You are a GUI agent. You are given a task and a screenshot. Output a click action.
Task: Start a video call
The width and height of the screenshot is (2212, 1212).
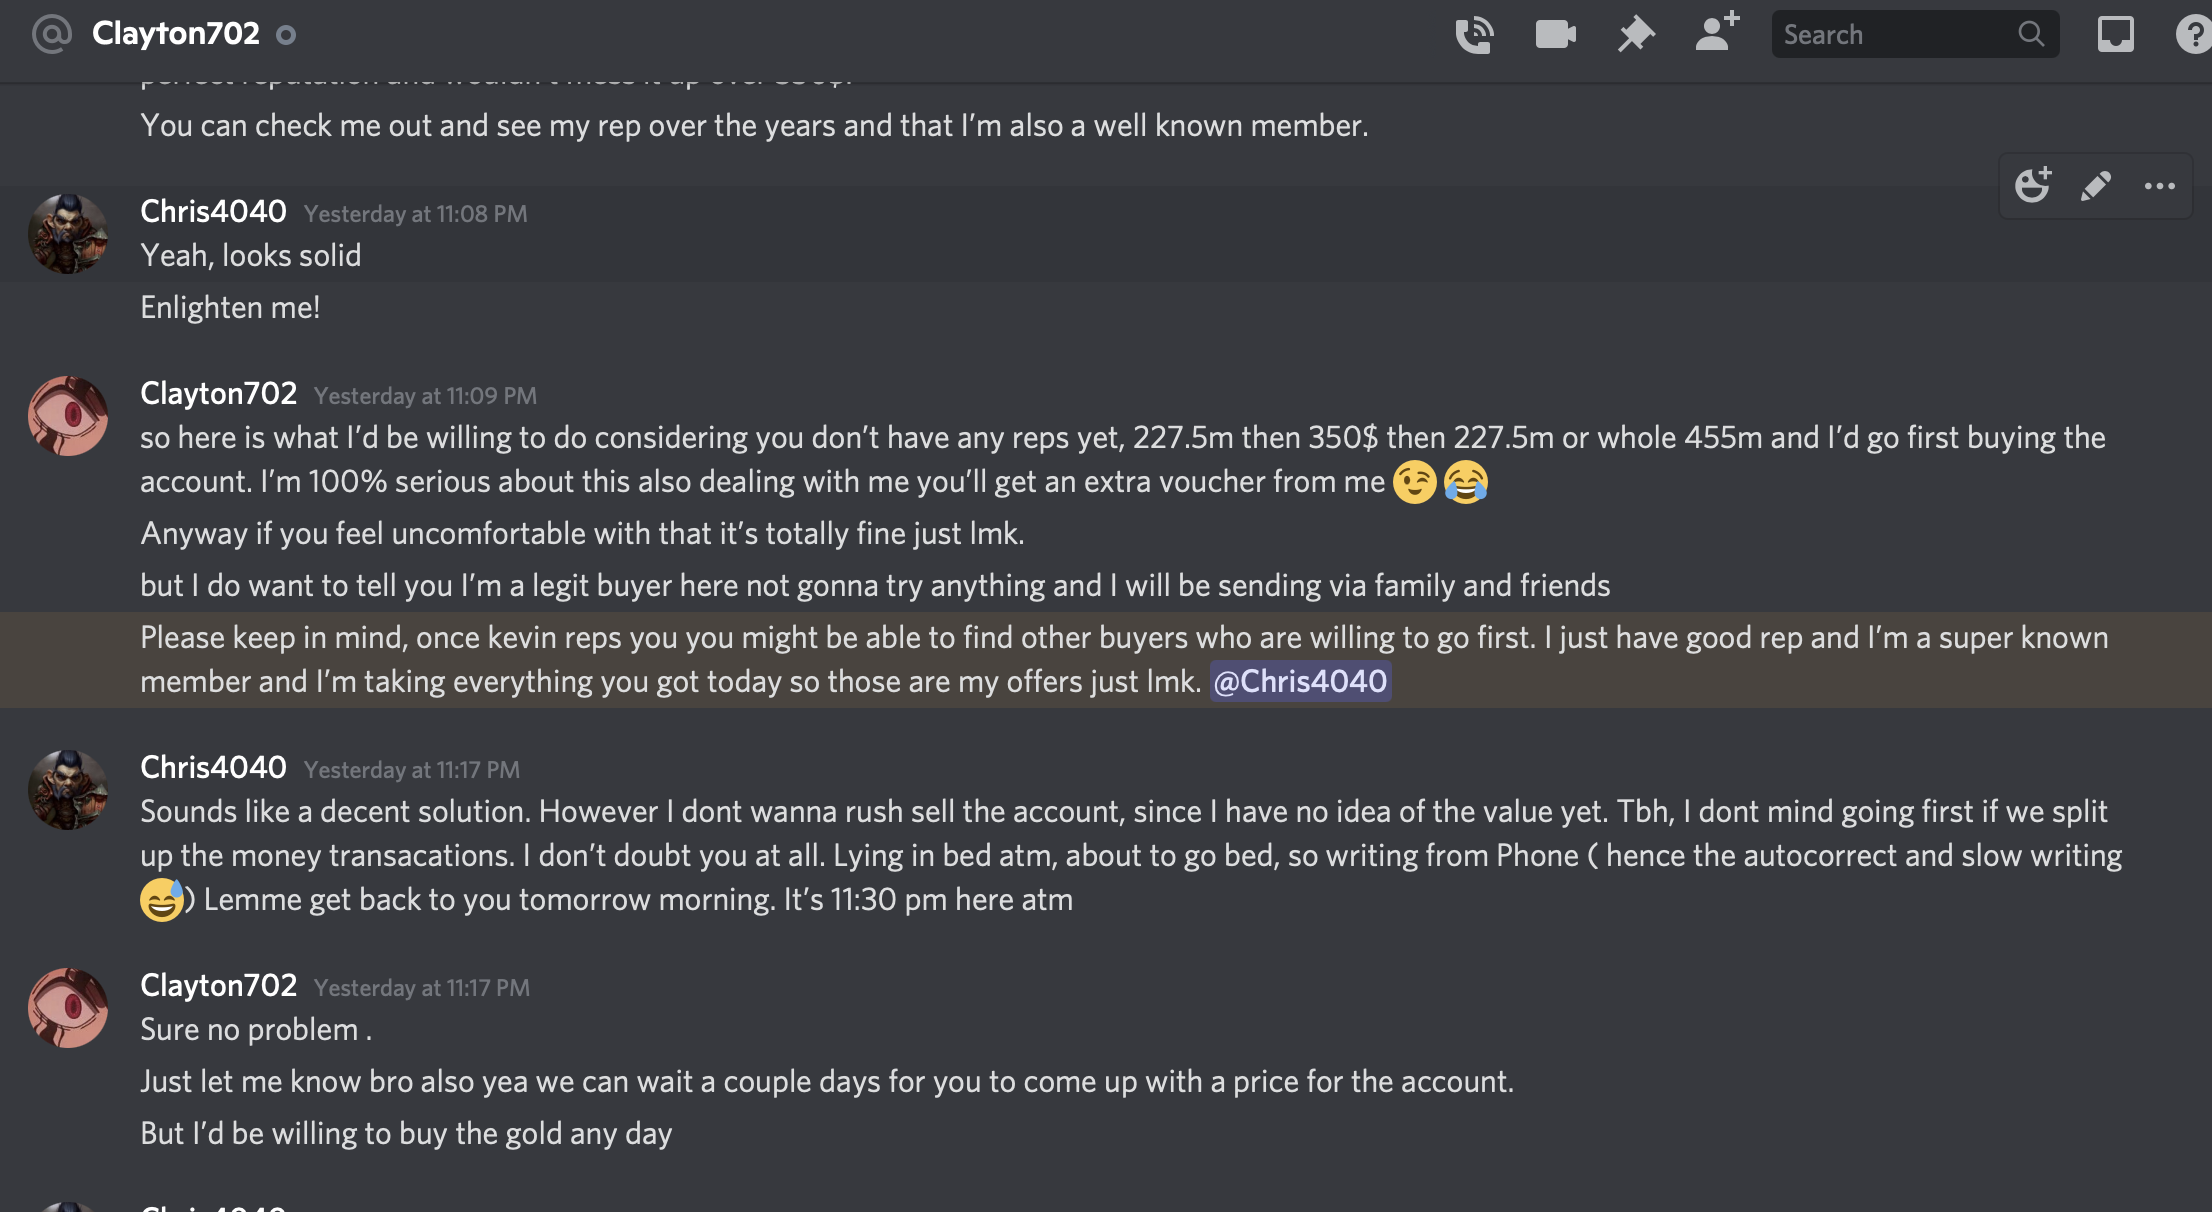pyautogui.click(x=1555, y=35)
